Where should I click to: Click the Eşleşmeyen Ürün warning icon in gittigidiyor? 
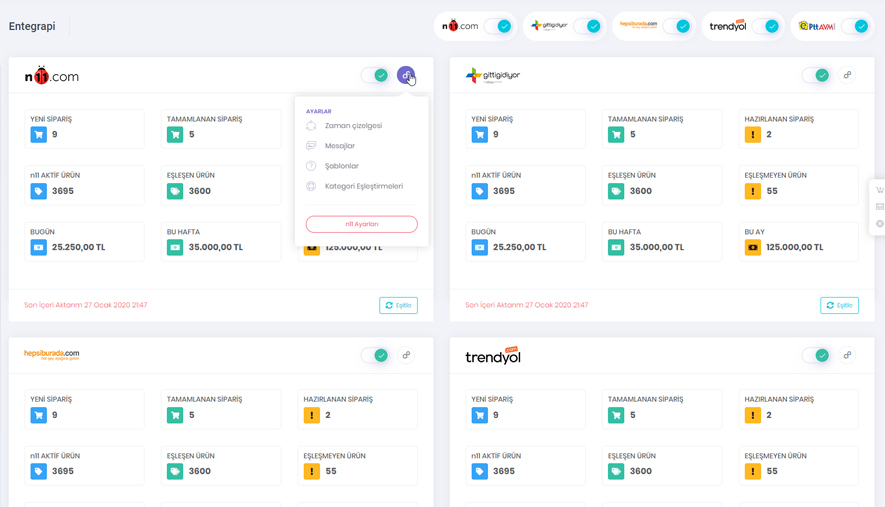tap(753, 191)
